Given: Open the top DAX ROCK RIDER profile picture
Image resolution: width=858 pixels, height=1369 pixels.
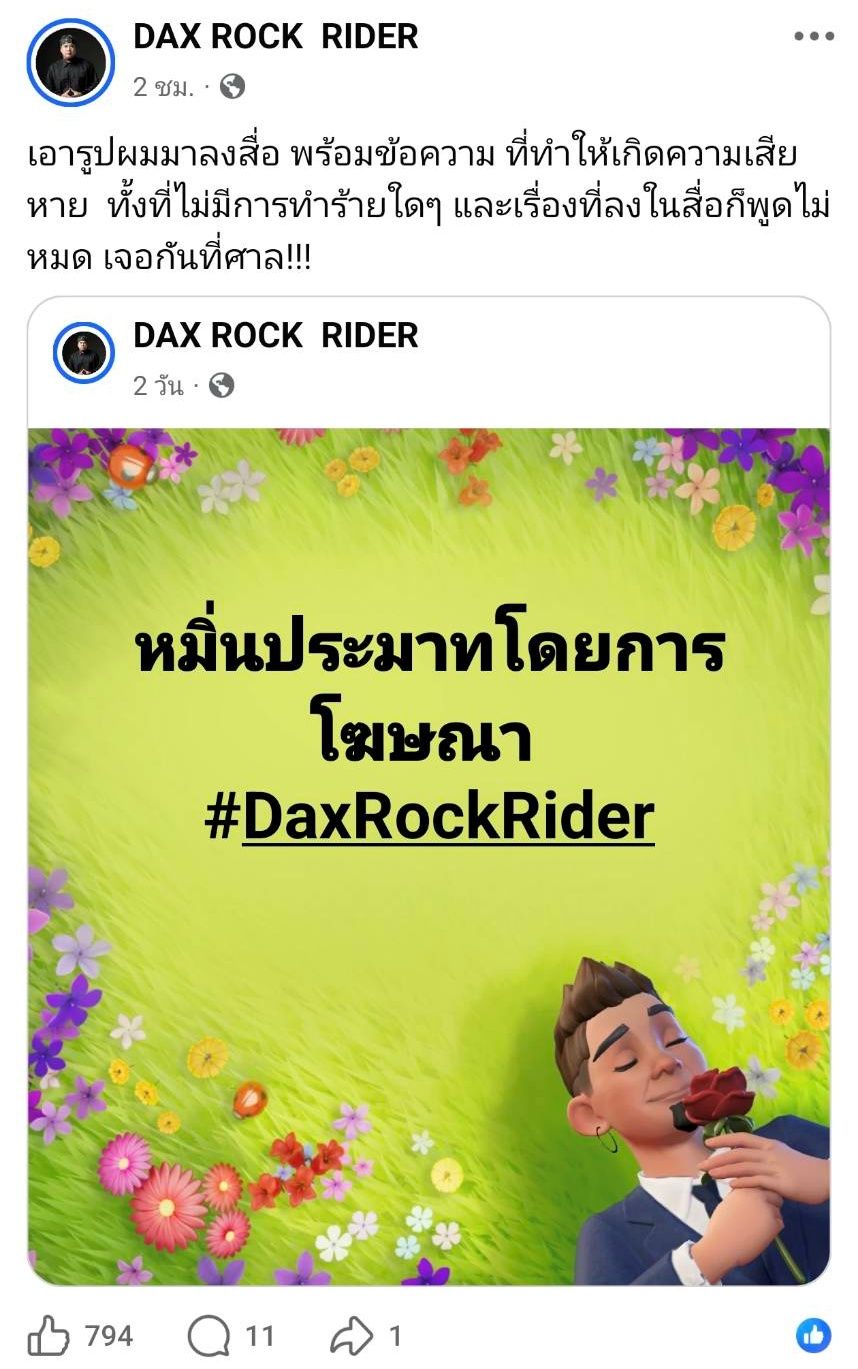Looking at the screenshot, I should [x=71, y=62].
